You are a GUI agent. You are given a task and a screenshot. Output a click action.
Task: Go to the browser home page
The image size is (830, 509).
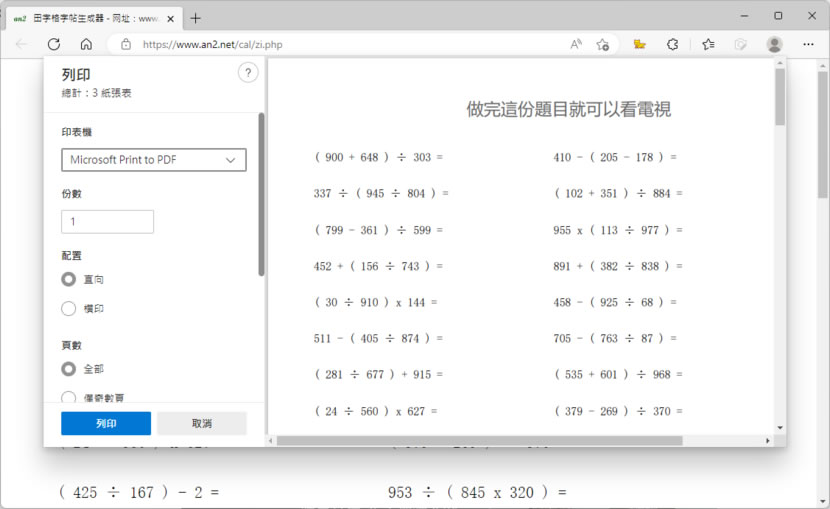pyautogui.click(x=86, y=44)
